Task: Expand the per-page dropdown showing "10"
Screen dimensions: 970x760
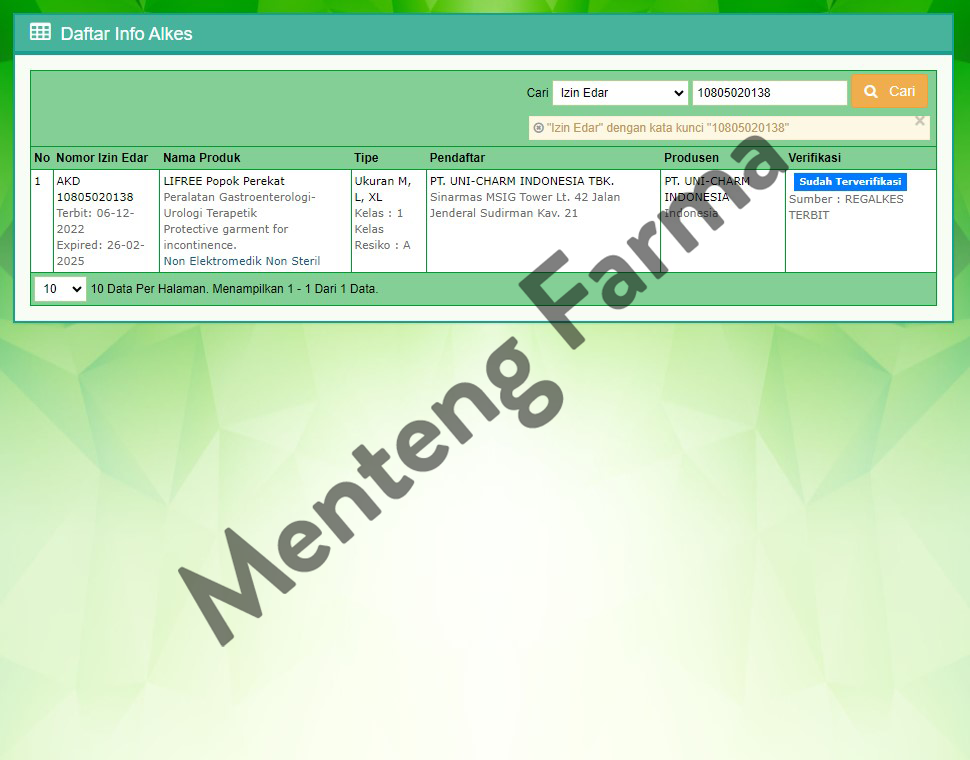Action: (59, 288)
